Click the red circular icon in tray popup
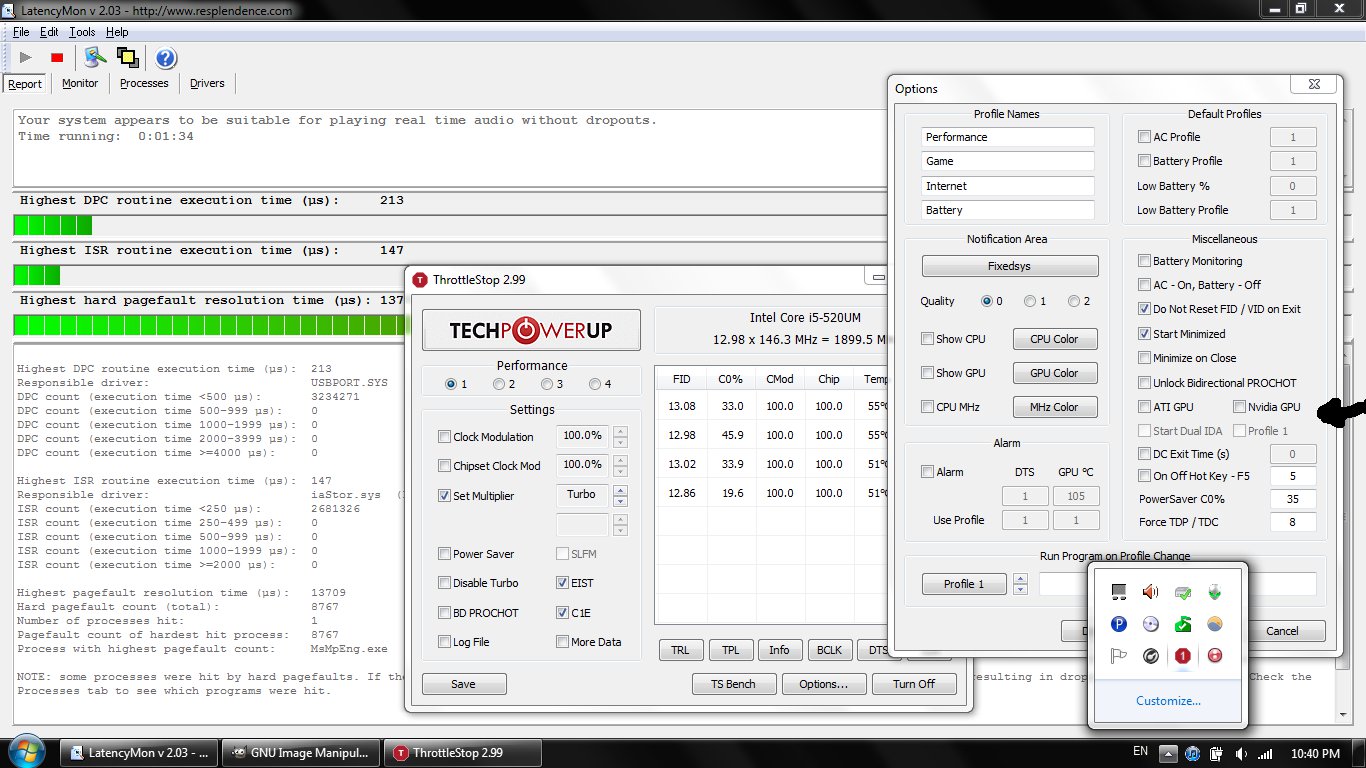 (x=1215, y=656)
